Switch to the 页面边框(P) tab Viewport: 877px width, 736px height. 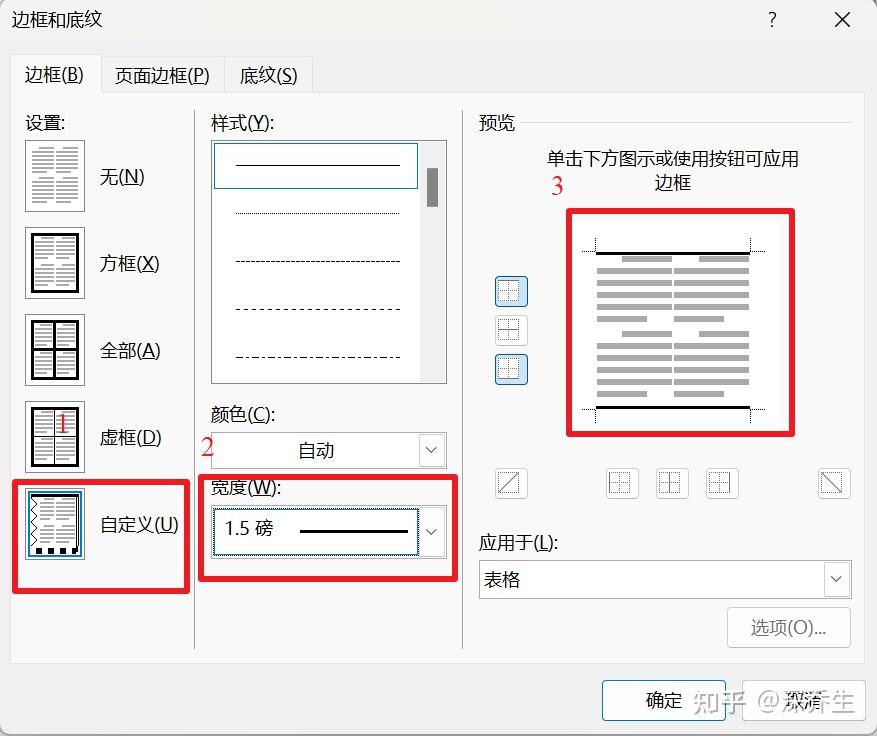coord(162,75)
